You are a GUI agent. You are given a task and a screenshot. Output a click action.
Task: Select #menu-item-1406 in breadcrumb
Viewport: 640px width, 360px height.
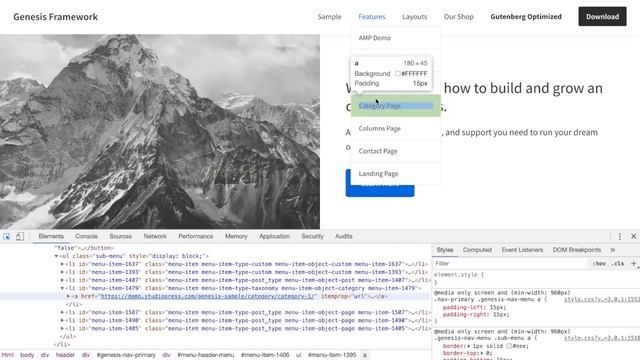[x=265, y=355]
